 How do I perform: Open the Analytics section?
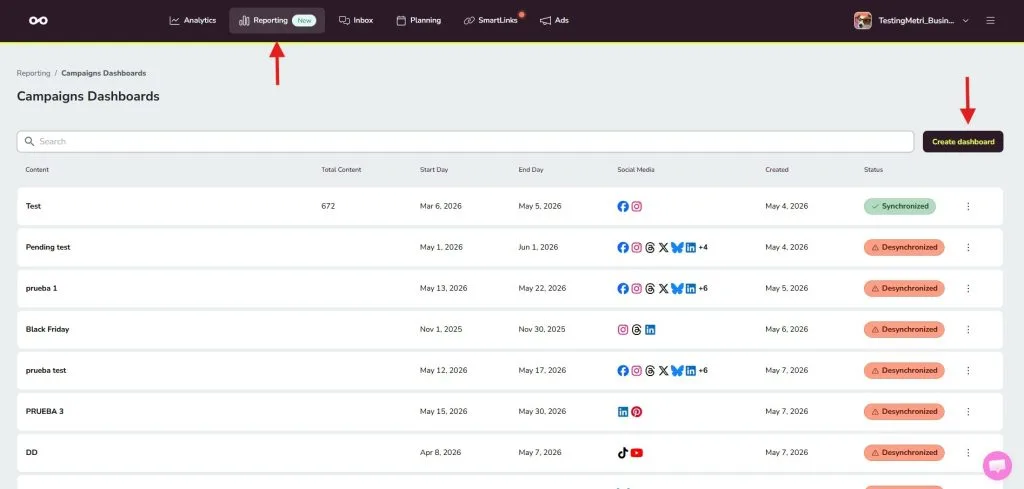pos(193,20)
